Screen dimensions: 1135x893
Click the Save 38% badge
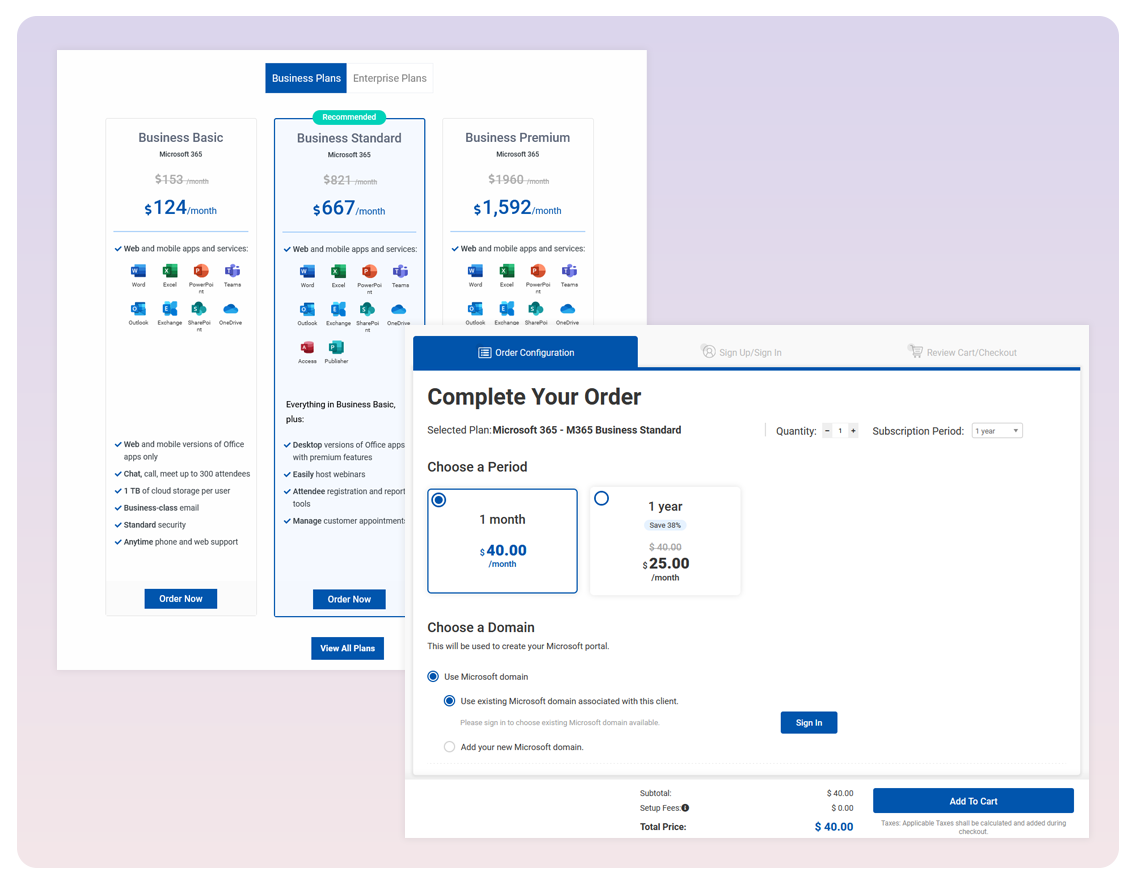[665, 525]
